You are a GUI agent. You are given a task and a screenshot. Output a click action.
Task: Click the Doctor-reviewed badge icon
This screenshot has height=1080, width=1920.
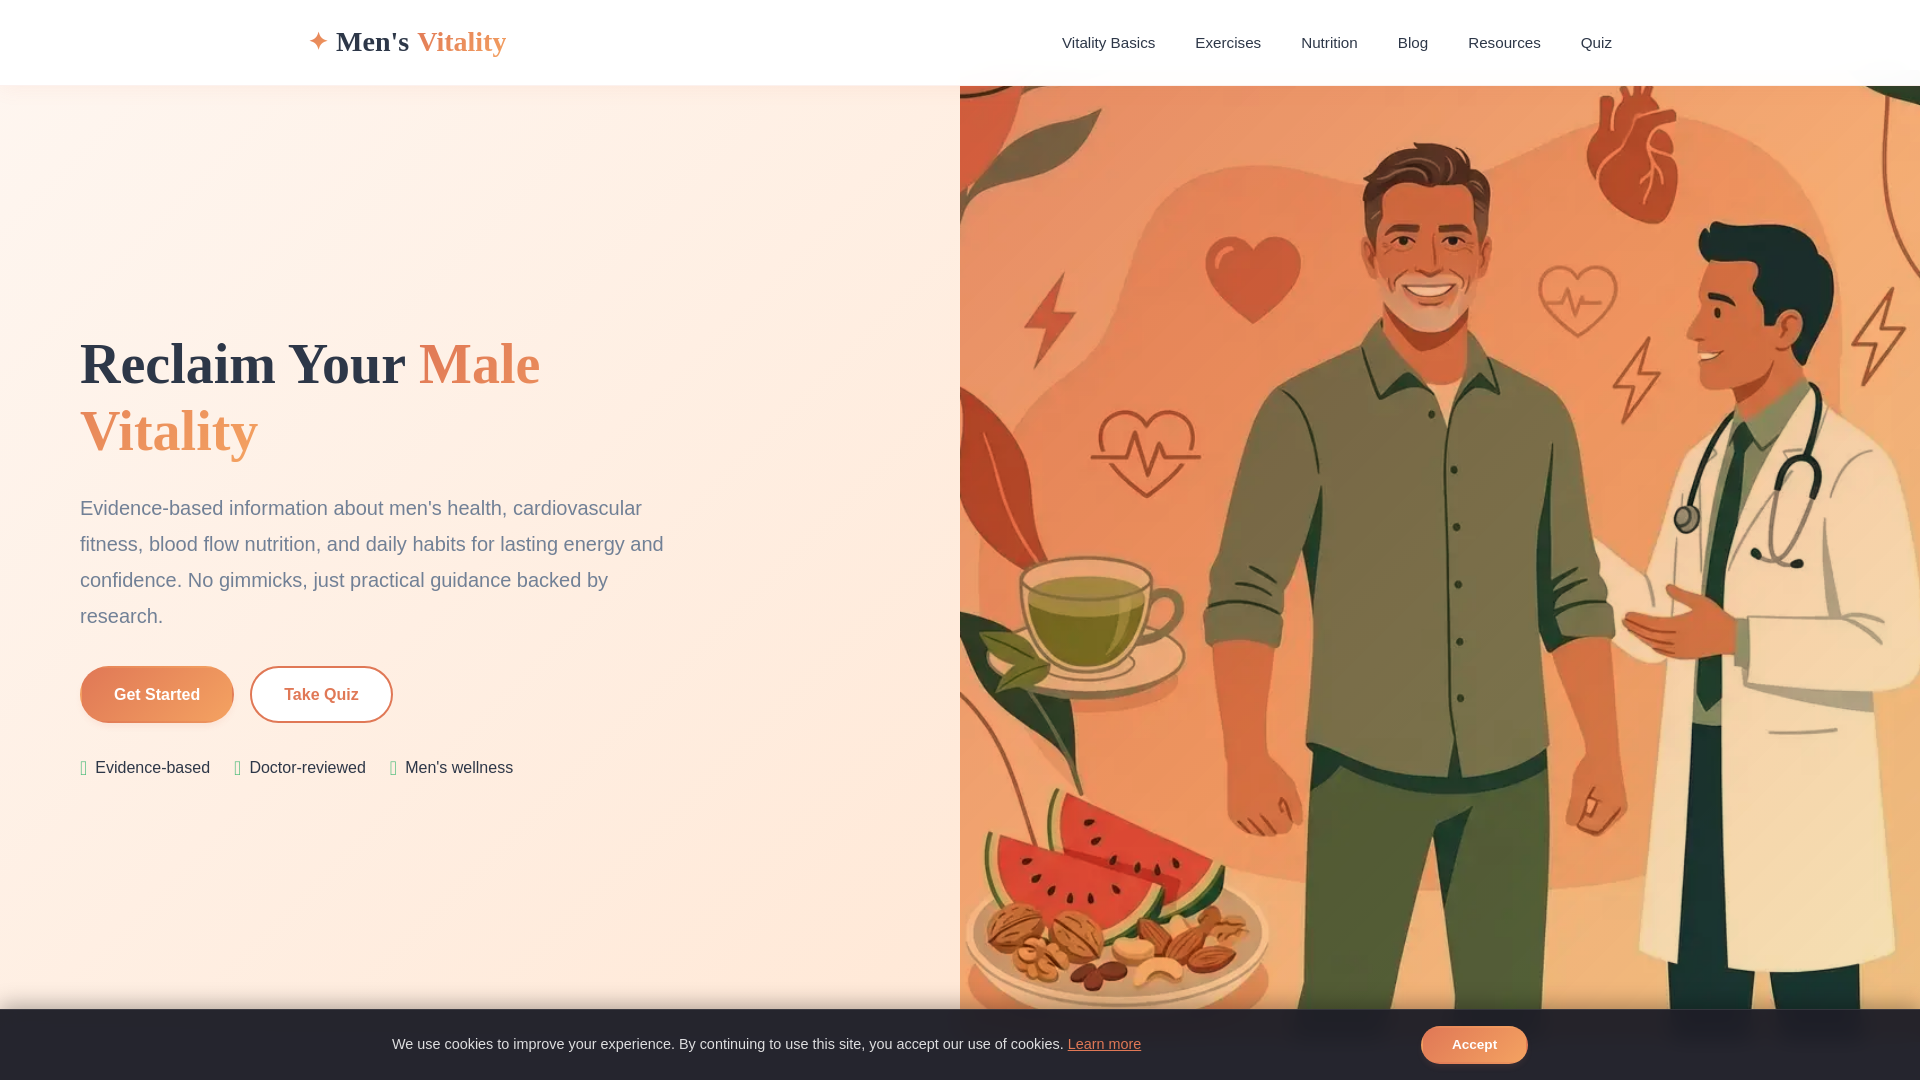pyautogui.click(x=238, y=768)
